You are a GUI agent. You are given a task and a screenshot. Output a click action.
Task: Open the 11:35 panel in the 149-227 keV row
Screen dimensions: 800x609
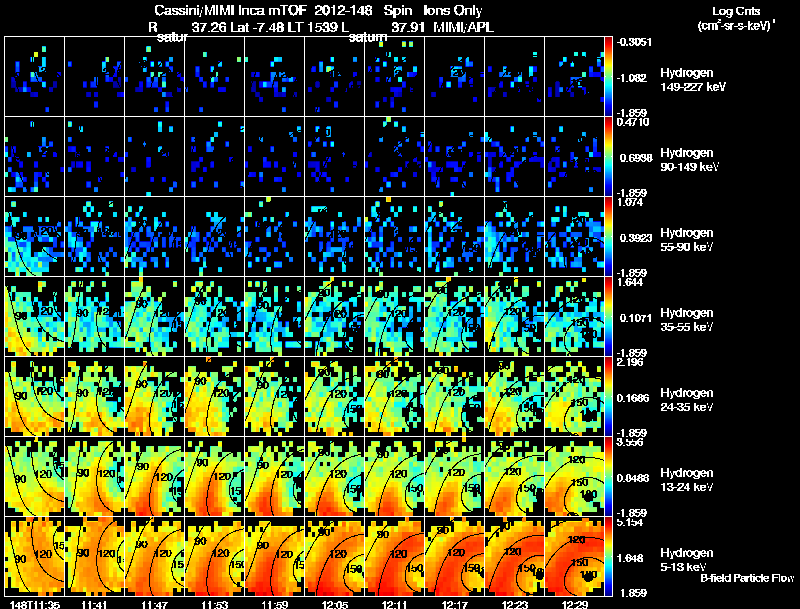pos(35,77)
